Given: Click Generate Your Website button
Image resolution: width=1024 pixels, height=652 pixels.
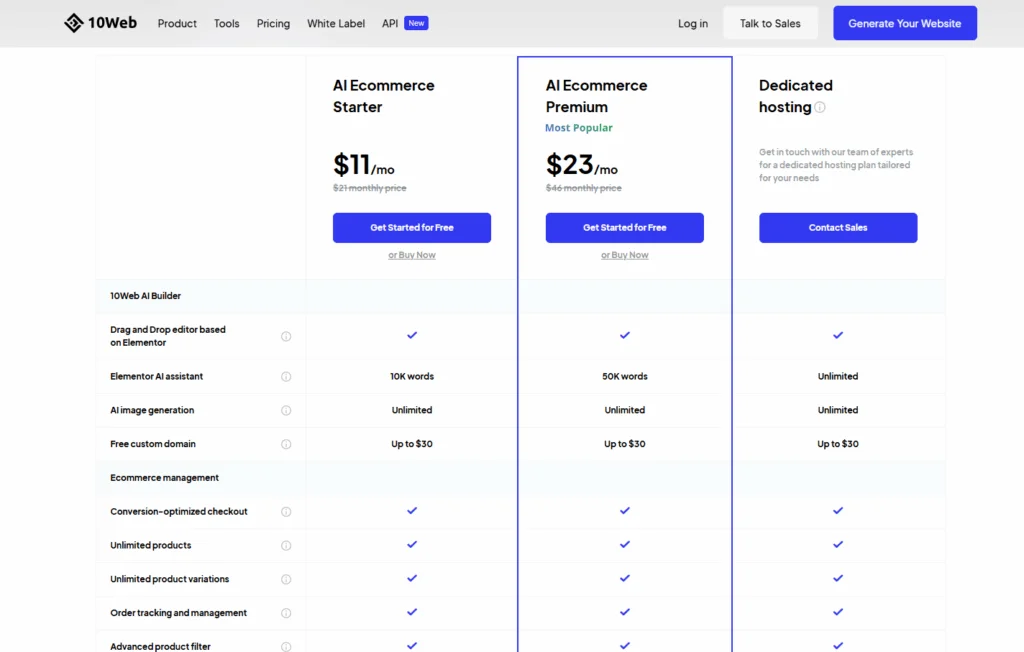Looking at the screenshot, I should tap(904, 24).
